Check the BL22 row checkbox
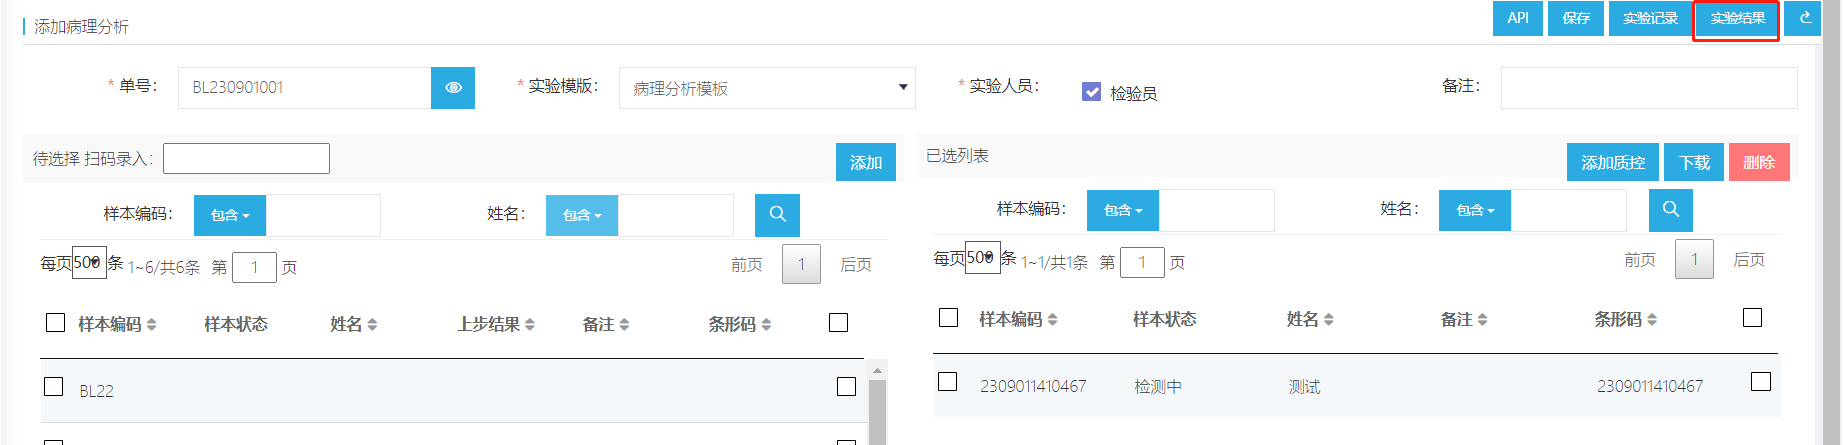1843x445 pixels. (x=54, y=387)
